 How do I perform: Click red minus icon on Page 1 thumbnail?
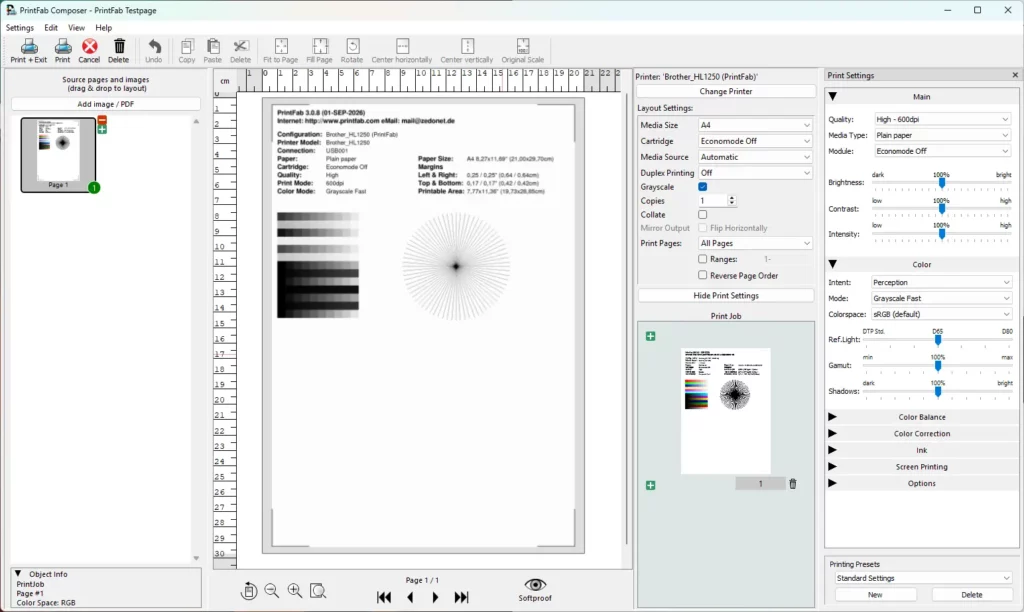(x=102, y=120)
